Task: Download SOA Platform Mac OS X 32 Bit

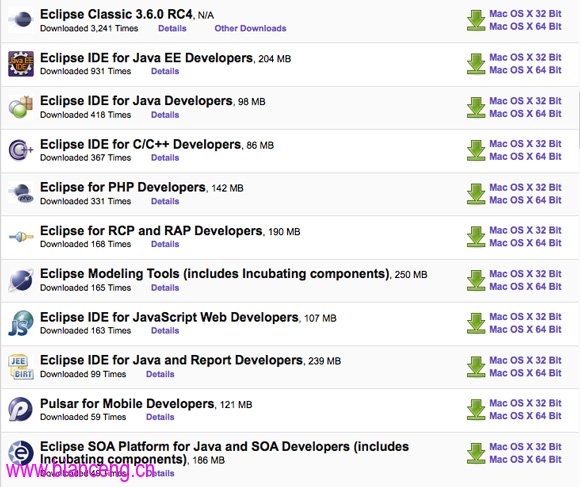Action: [x=525, y=447]
